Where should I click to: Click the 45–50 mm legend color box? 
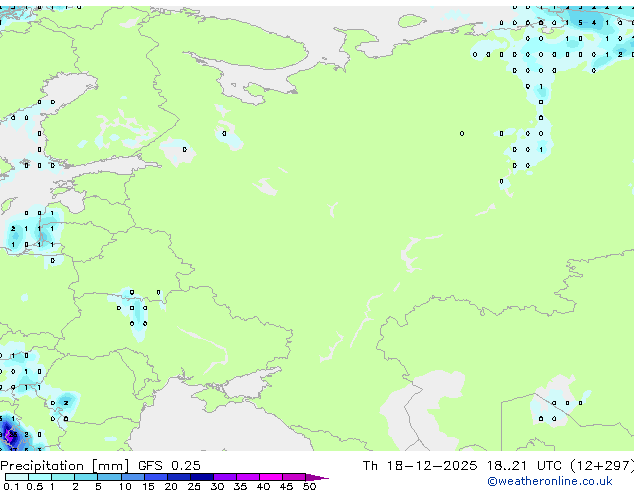[x=294, y=477]
